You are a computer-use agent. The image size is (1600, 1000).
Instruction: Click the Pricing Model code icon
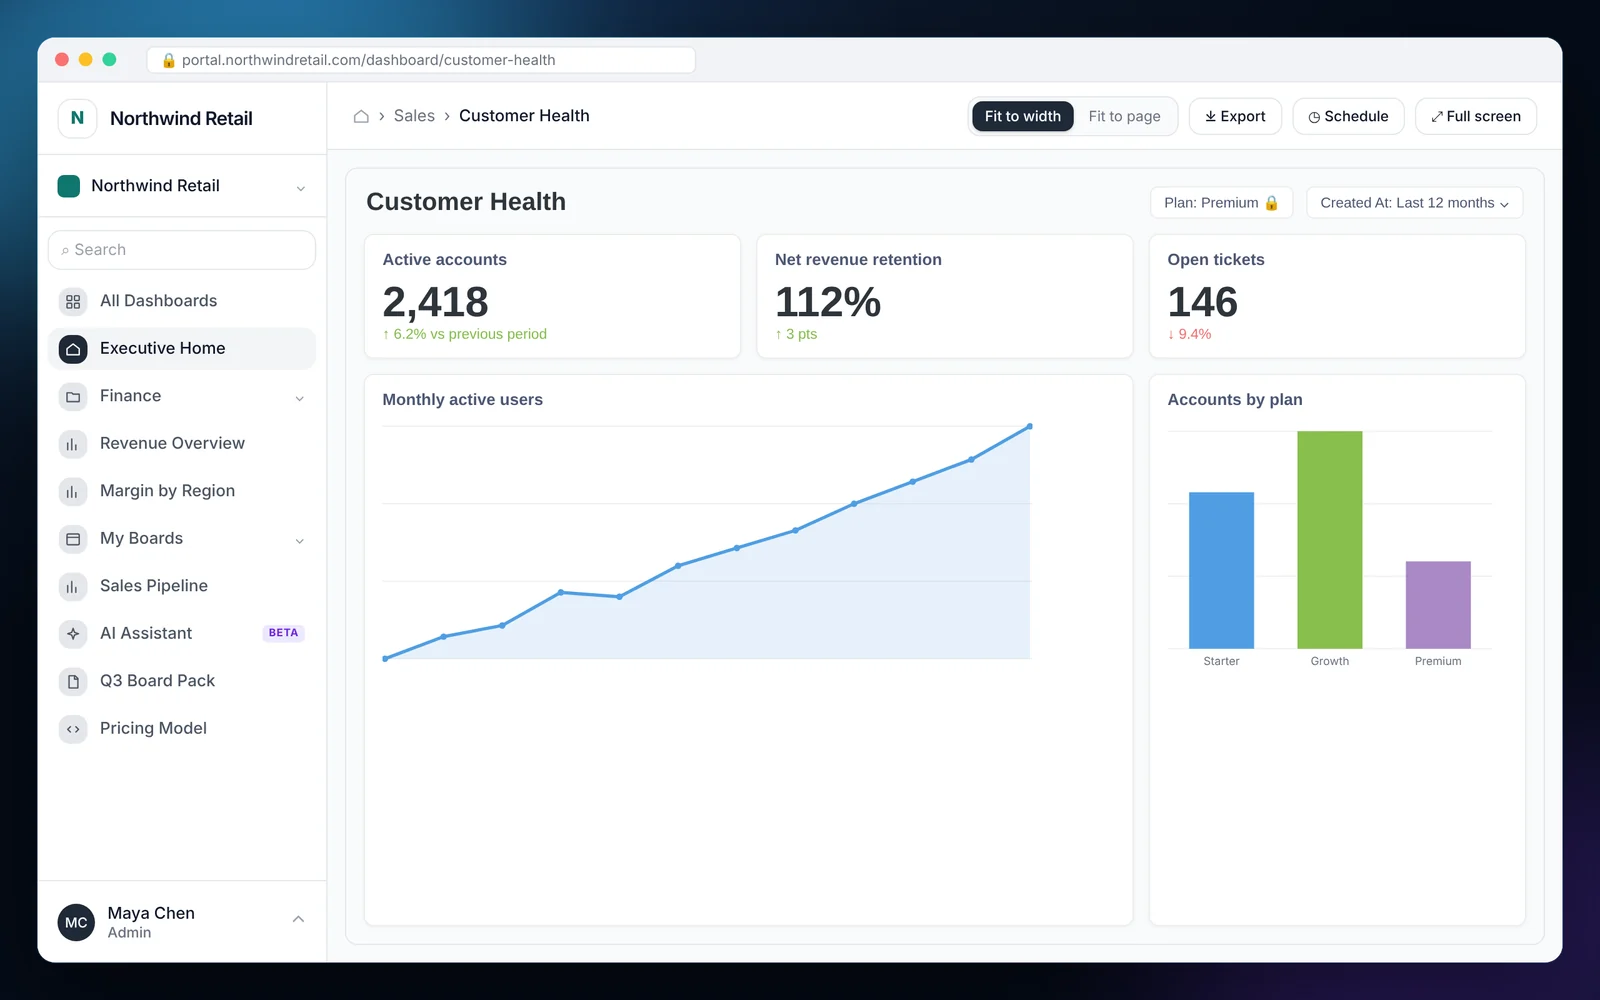click(x=73, y=729)
